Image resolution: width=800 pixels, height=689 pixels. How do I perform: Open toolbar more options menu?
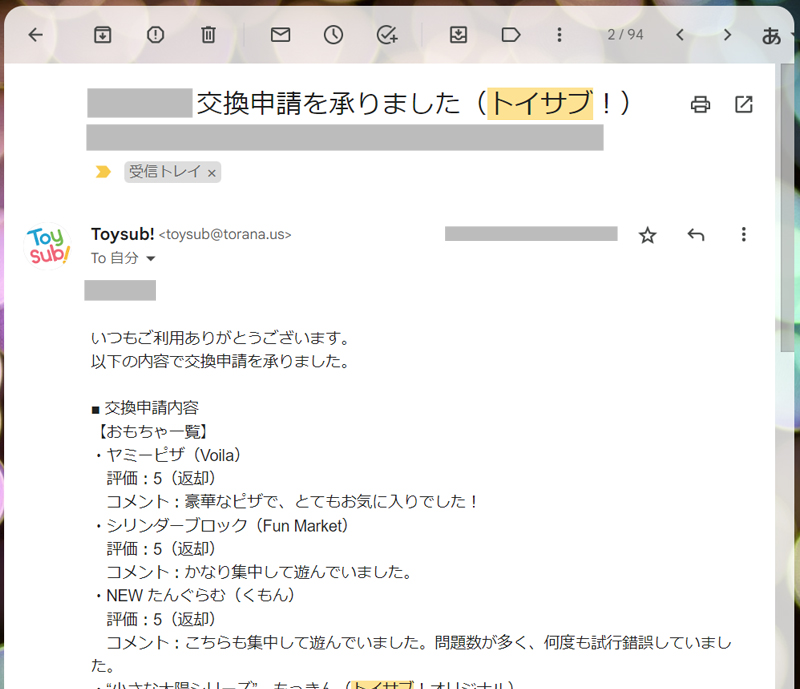click(x=559, y=35)
